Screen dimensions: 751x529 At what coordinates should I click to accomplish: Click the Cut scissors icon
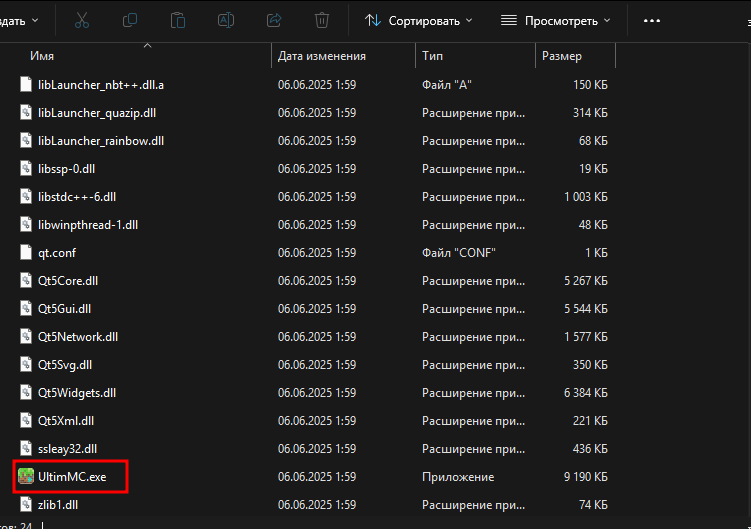point(82,20)
